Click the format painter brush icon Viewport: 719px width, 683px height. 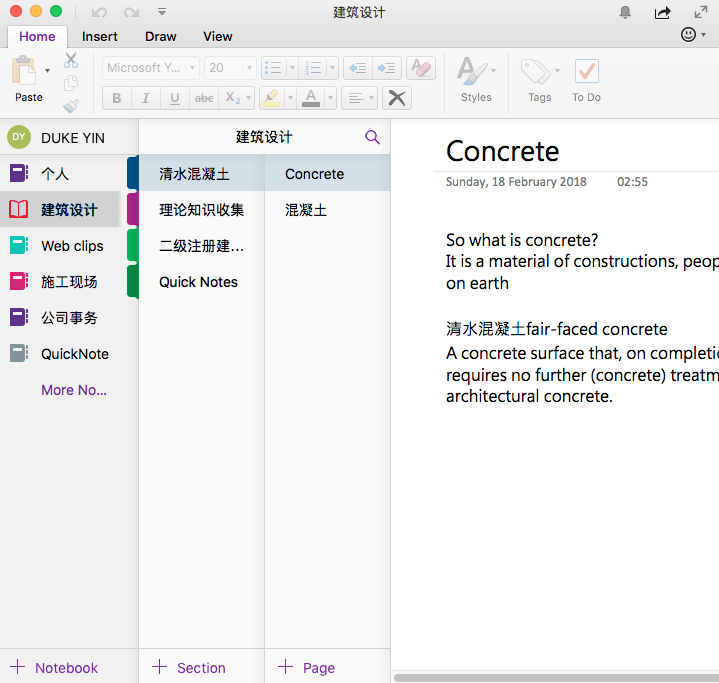(71, 106)
